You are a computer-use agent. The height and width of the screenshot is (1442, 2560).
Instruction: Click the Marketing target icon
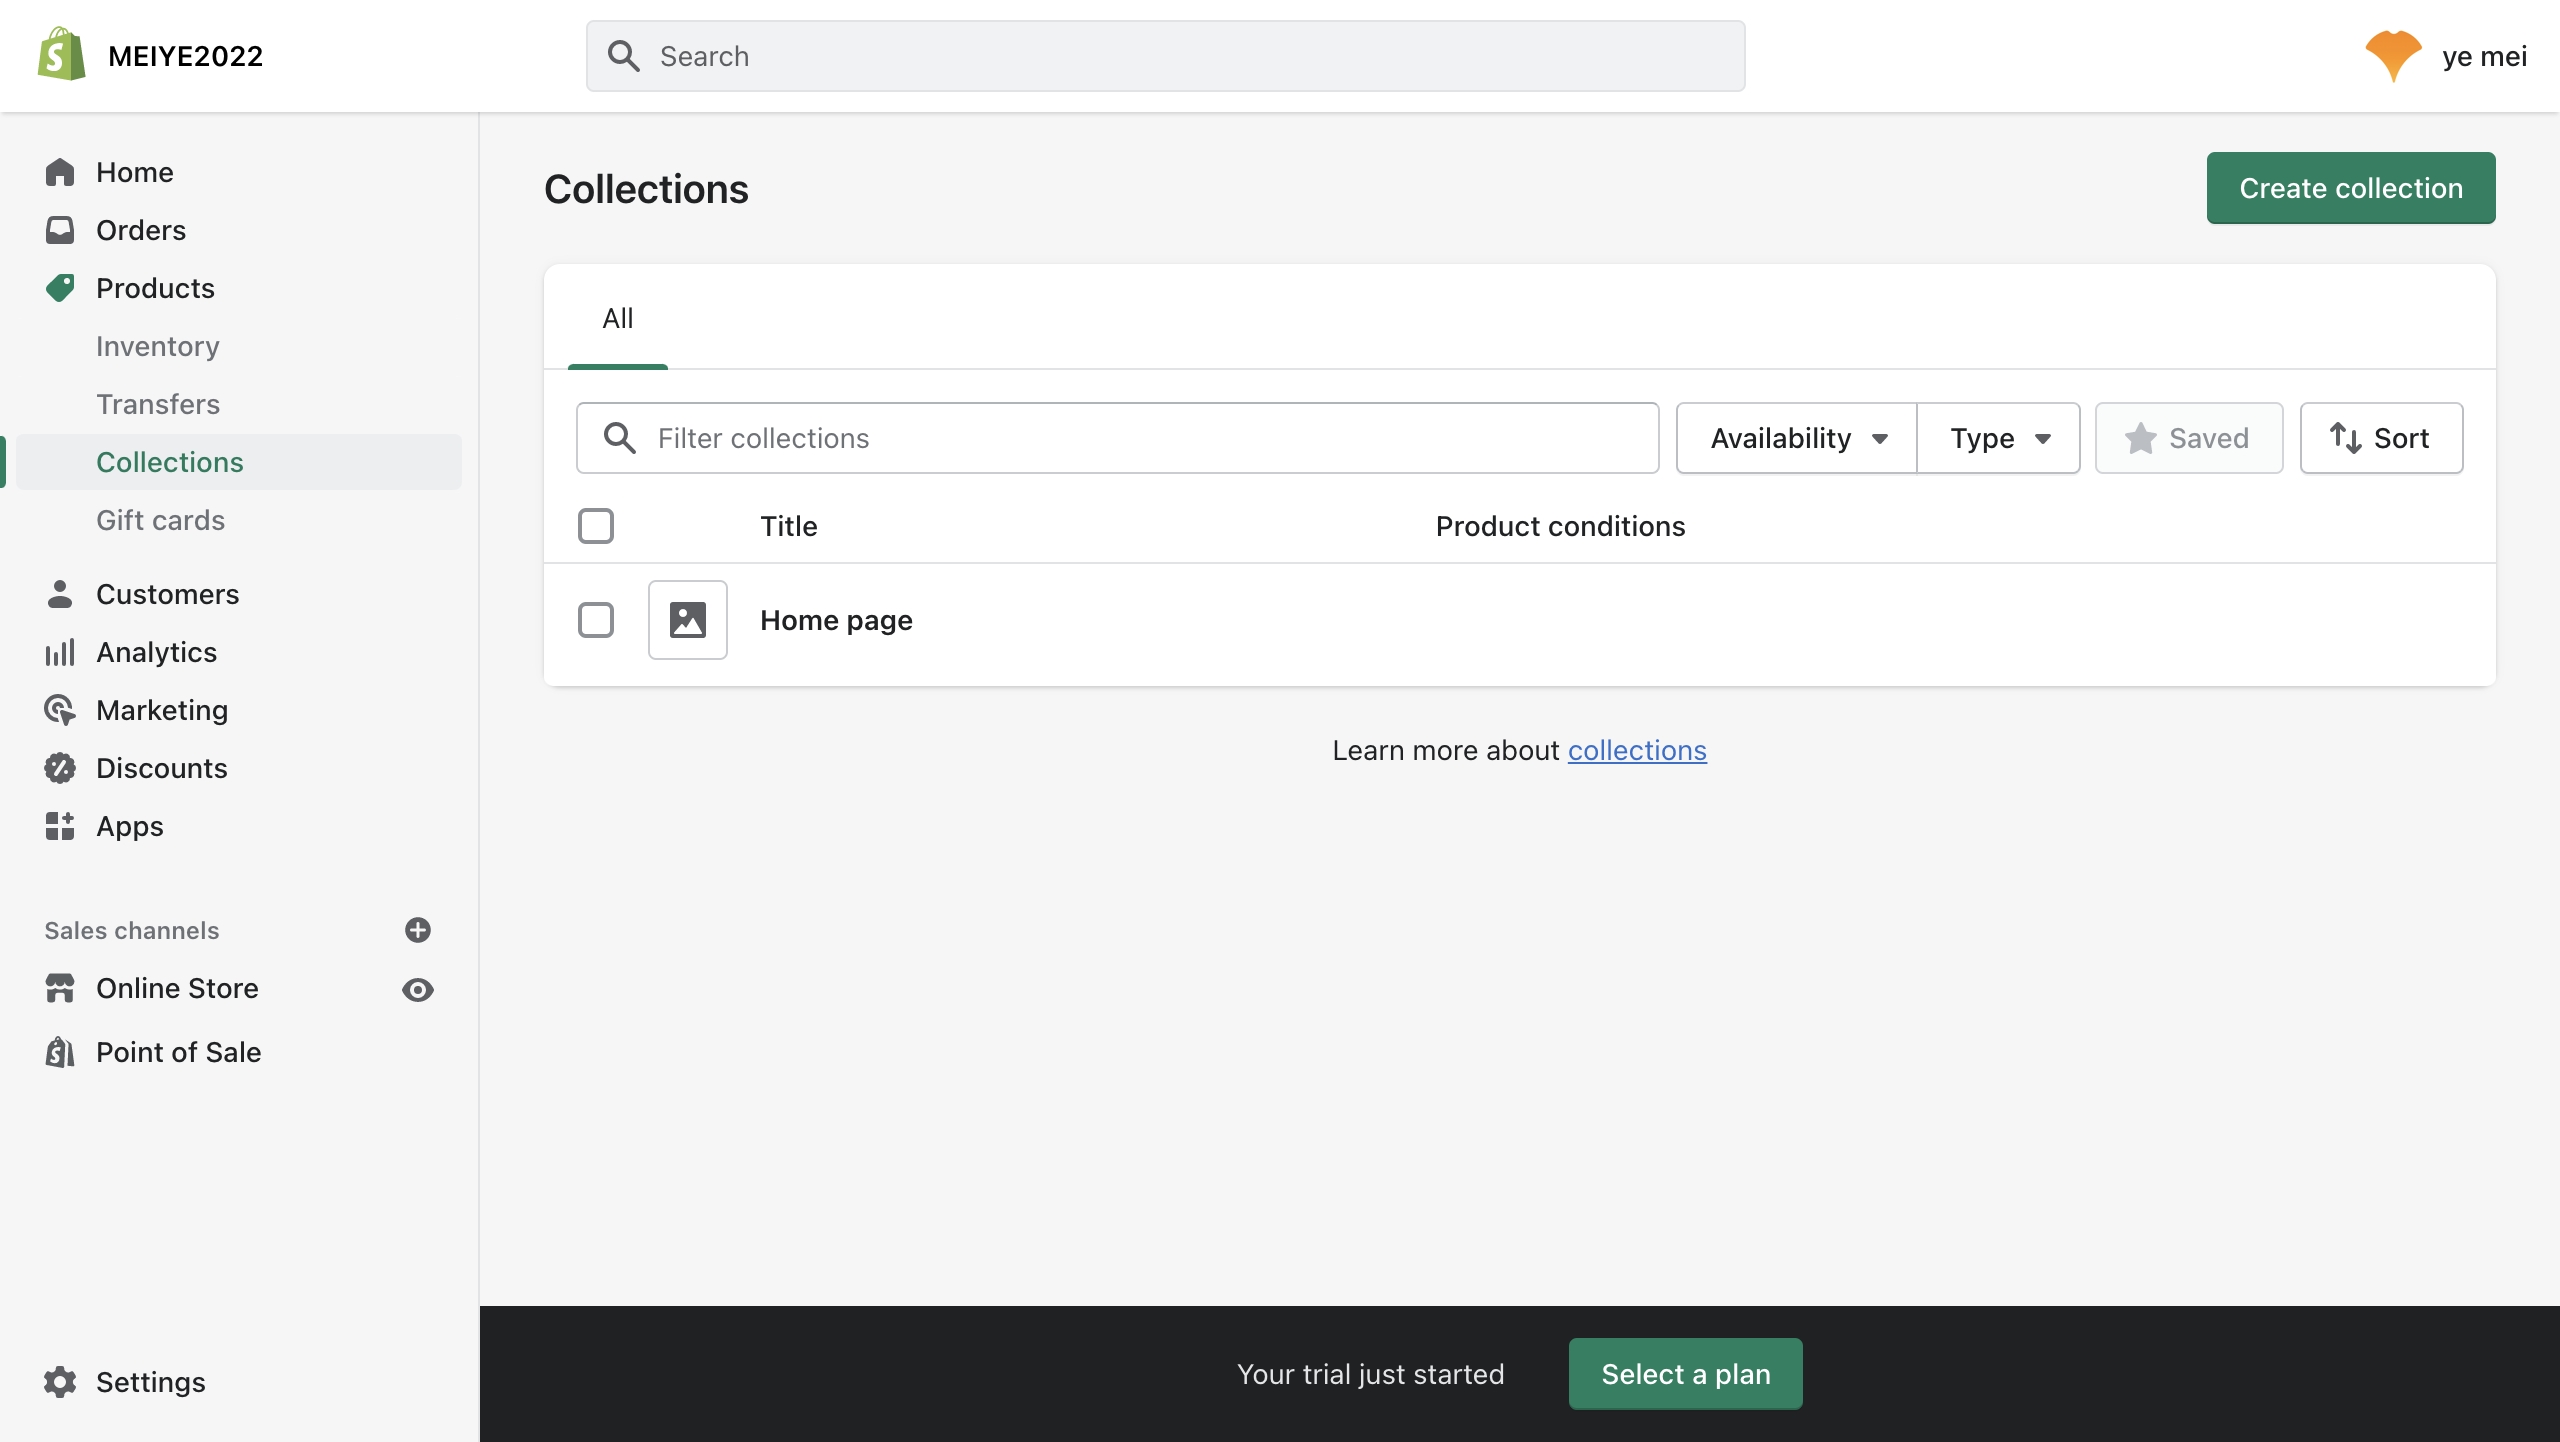[60, 710]
